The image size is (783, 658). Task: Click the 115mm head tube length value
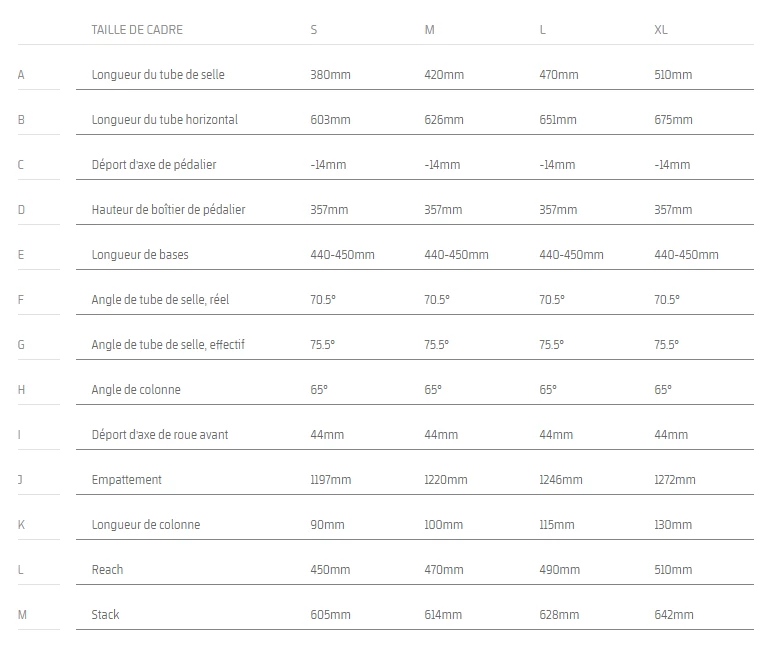[x=557, y=525]
